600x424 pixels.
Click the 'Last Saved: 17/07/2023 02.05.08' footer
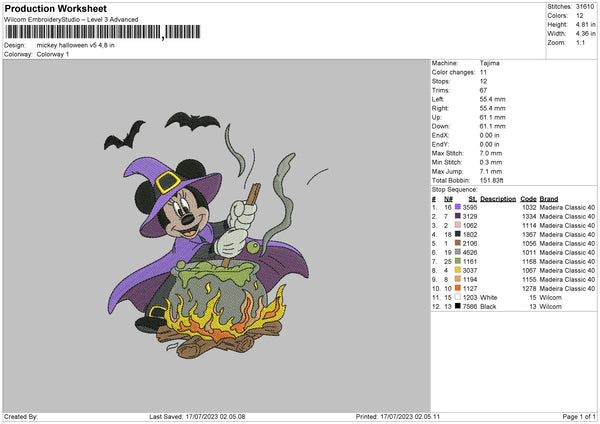coord(197,416)
